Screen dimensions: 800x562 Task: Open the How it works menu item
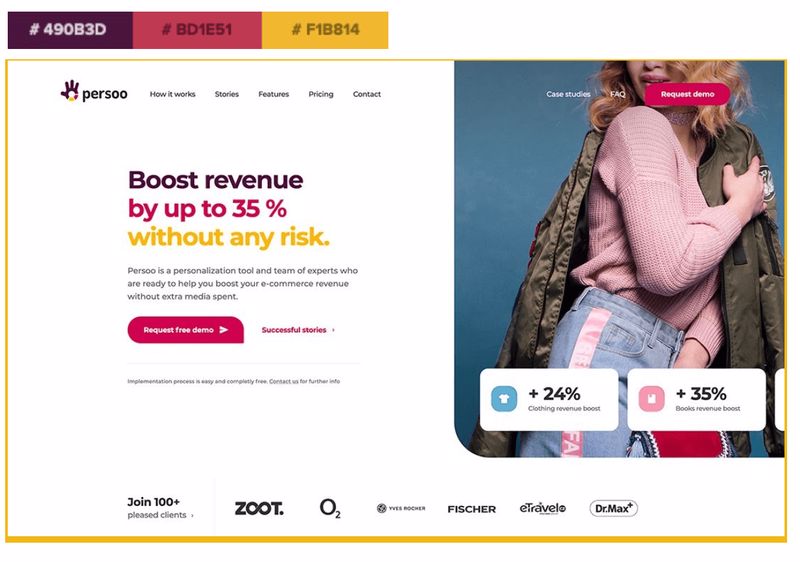pyautogui.click(x=172, y=94)
